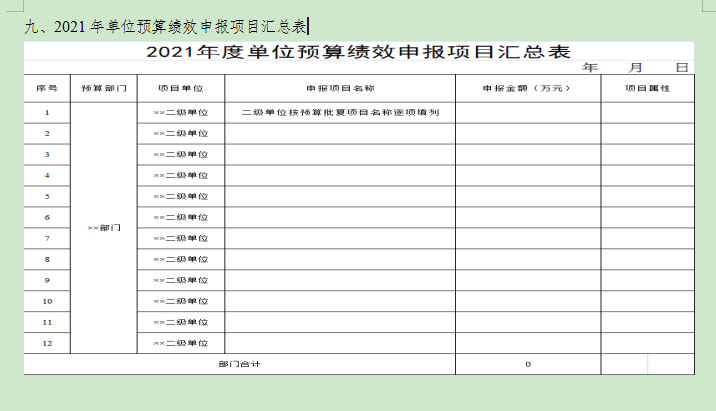Image resolution: width=716 pixels, height=411 pixels.
Task: Click the 年 月 日 date line
Action: tap(634, 68)
